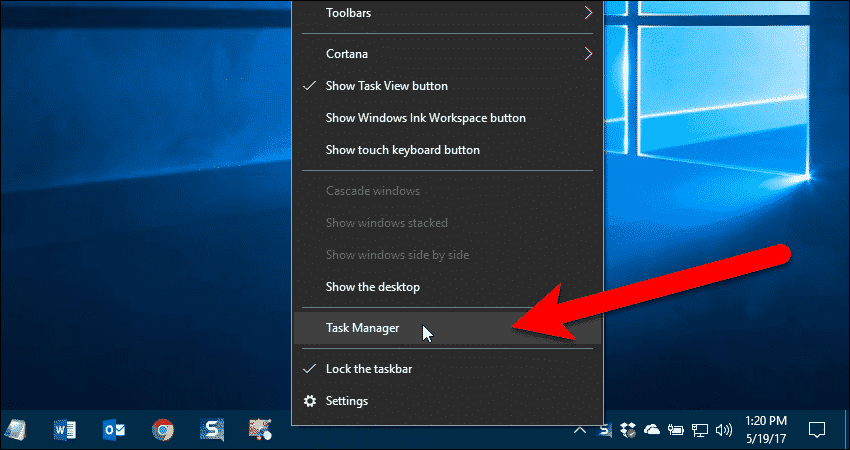Click the volume speaker icon
The width and height of the screenshot is (850, 450).
tap(722, 430)
